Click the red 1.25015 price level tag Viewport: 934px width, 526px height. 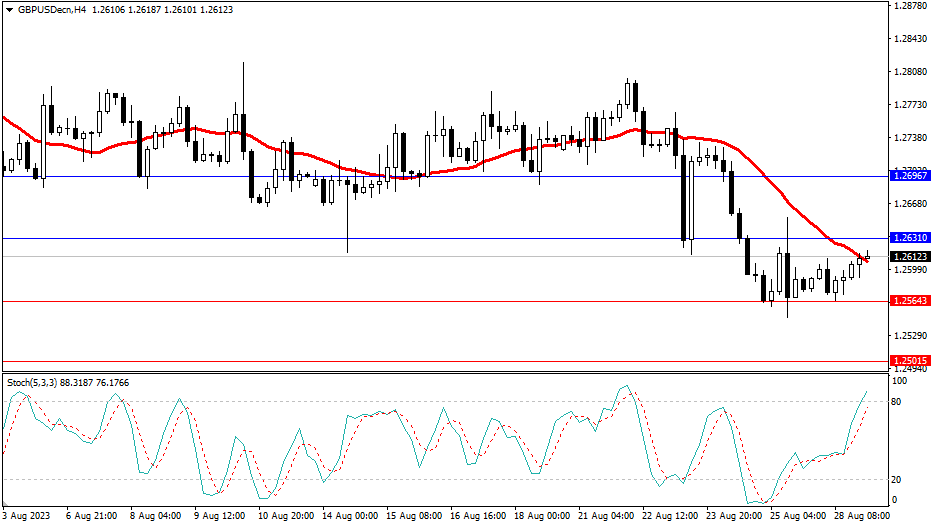click(911, 360)
